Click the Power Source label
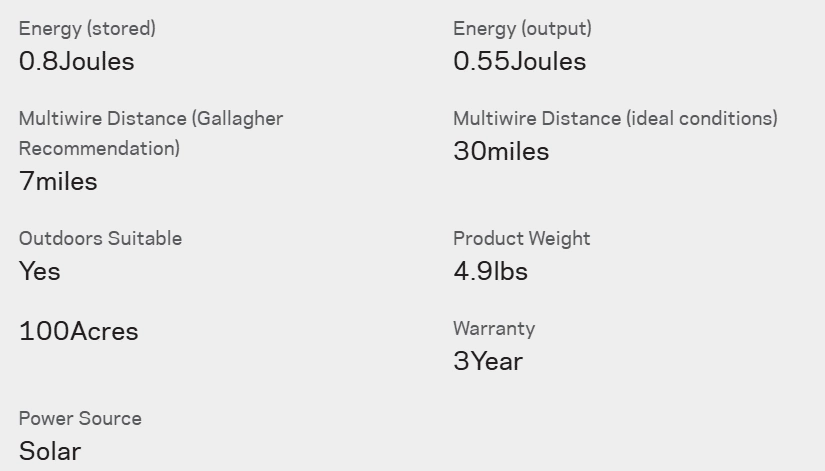Screen dimensions: 825x471 pyautogui.click(x=81, y=418)
